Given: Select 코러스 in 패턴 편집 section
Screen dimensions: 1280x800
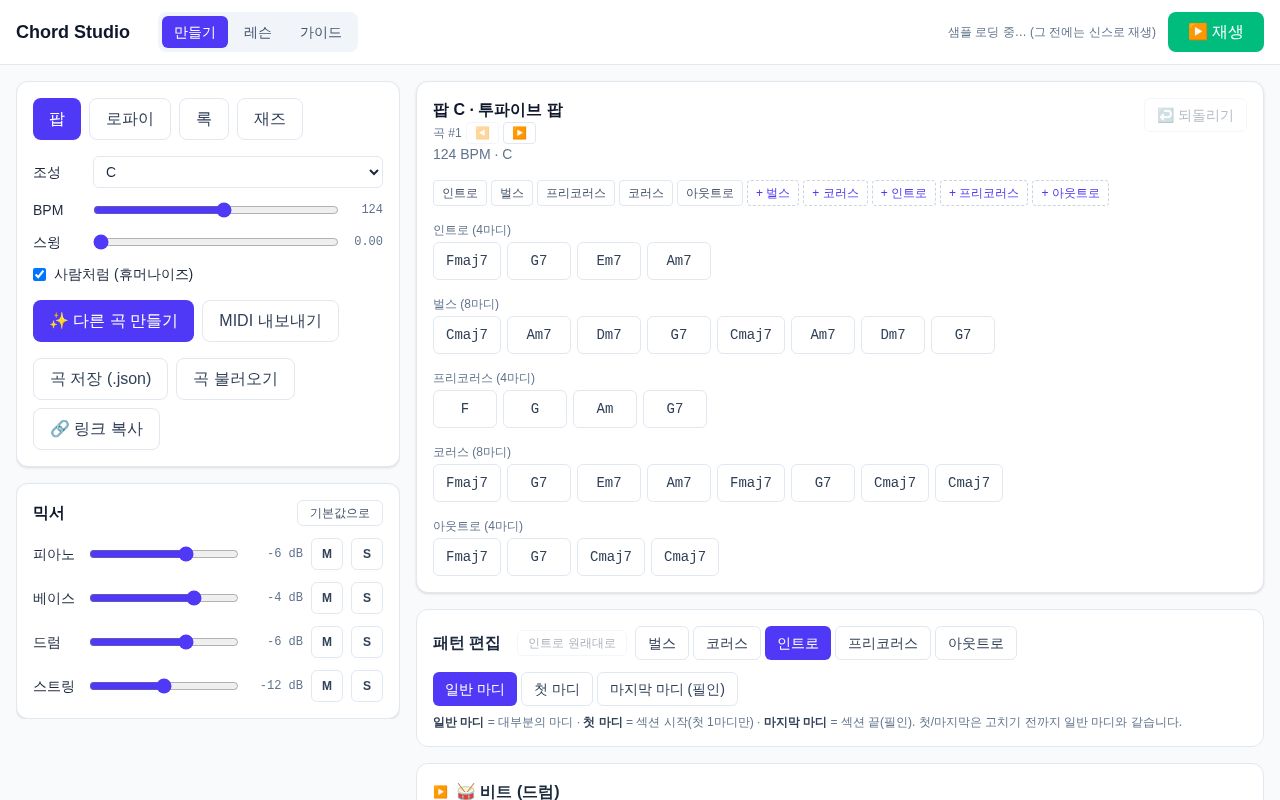Looking at the screenshot, I should click(727, 643).
